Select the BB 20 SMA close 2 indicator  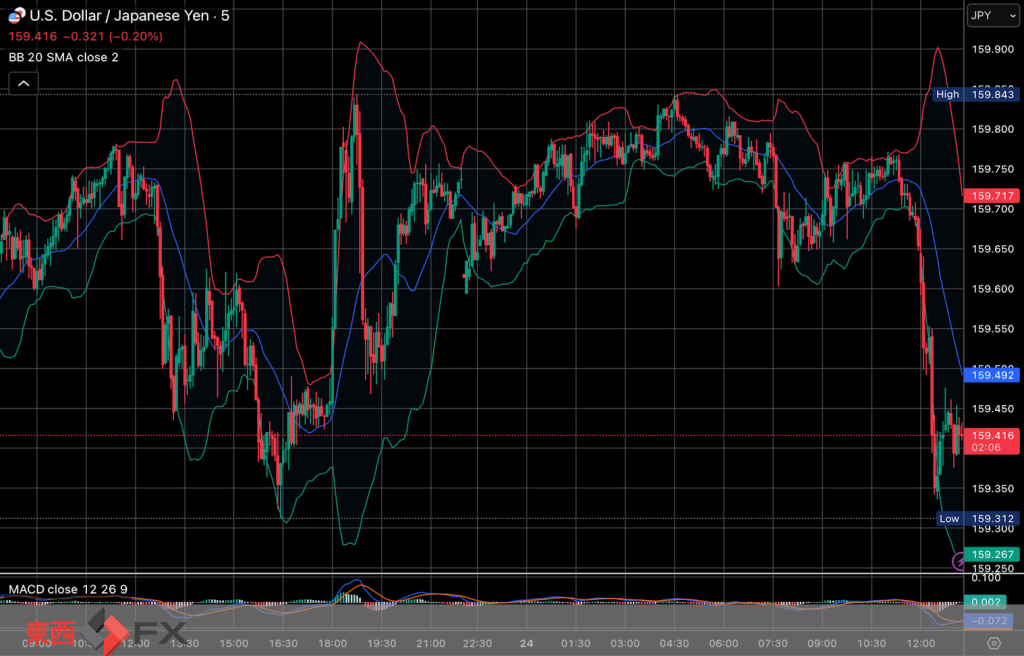point(64,57)
